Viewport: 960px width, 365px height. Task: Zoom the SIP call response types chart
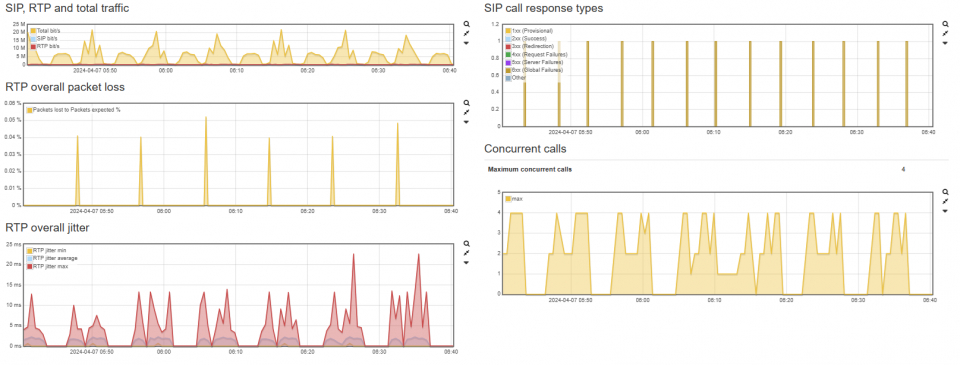(945, 24)
